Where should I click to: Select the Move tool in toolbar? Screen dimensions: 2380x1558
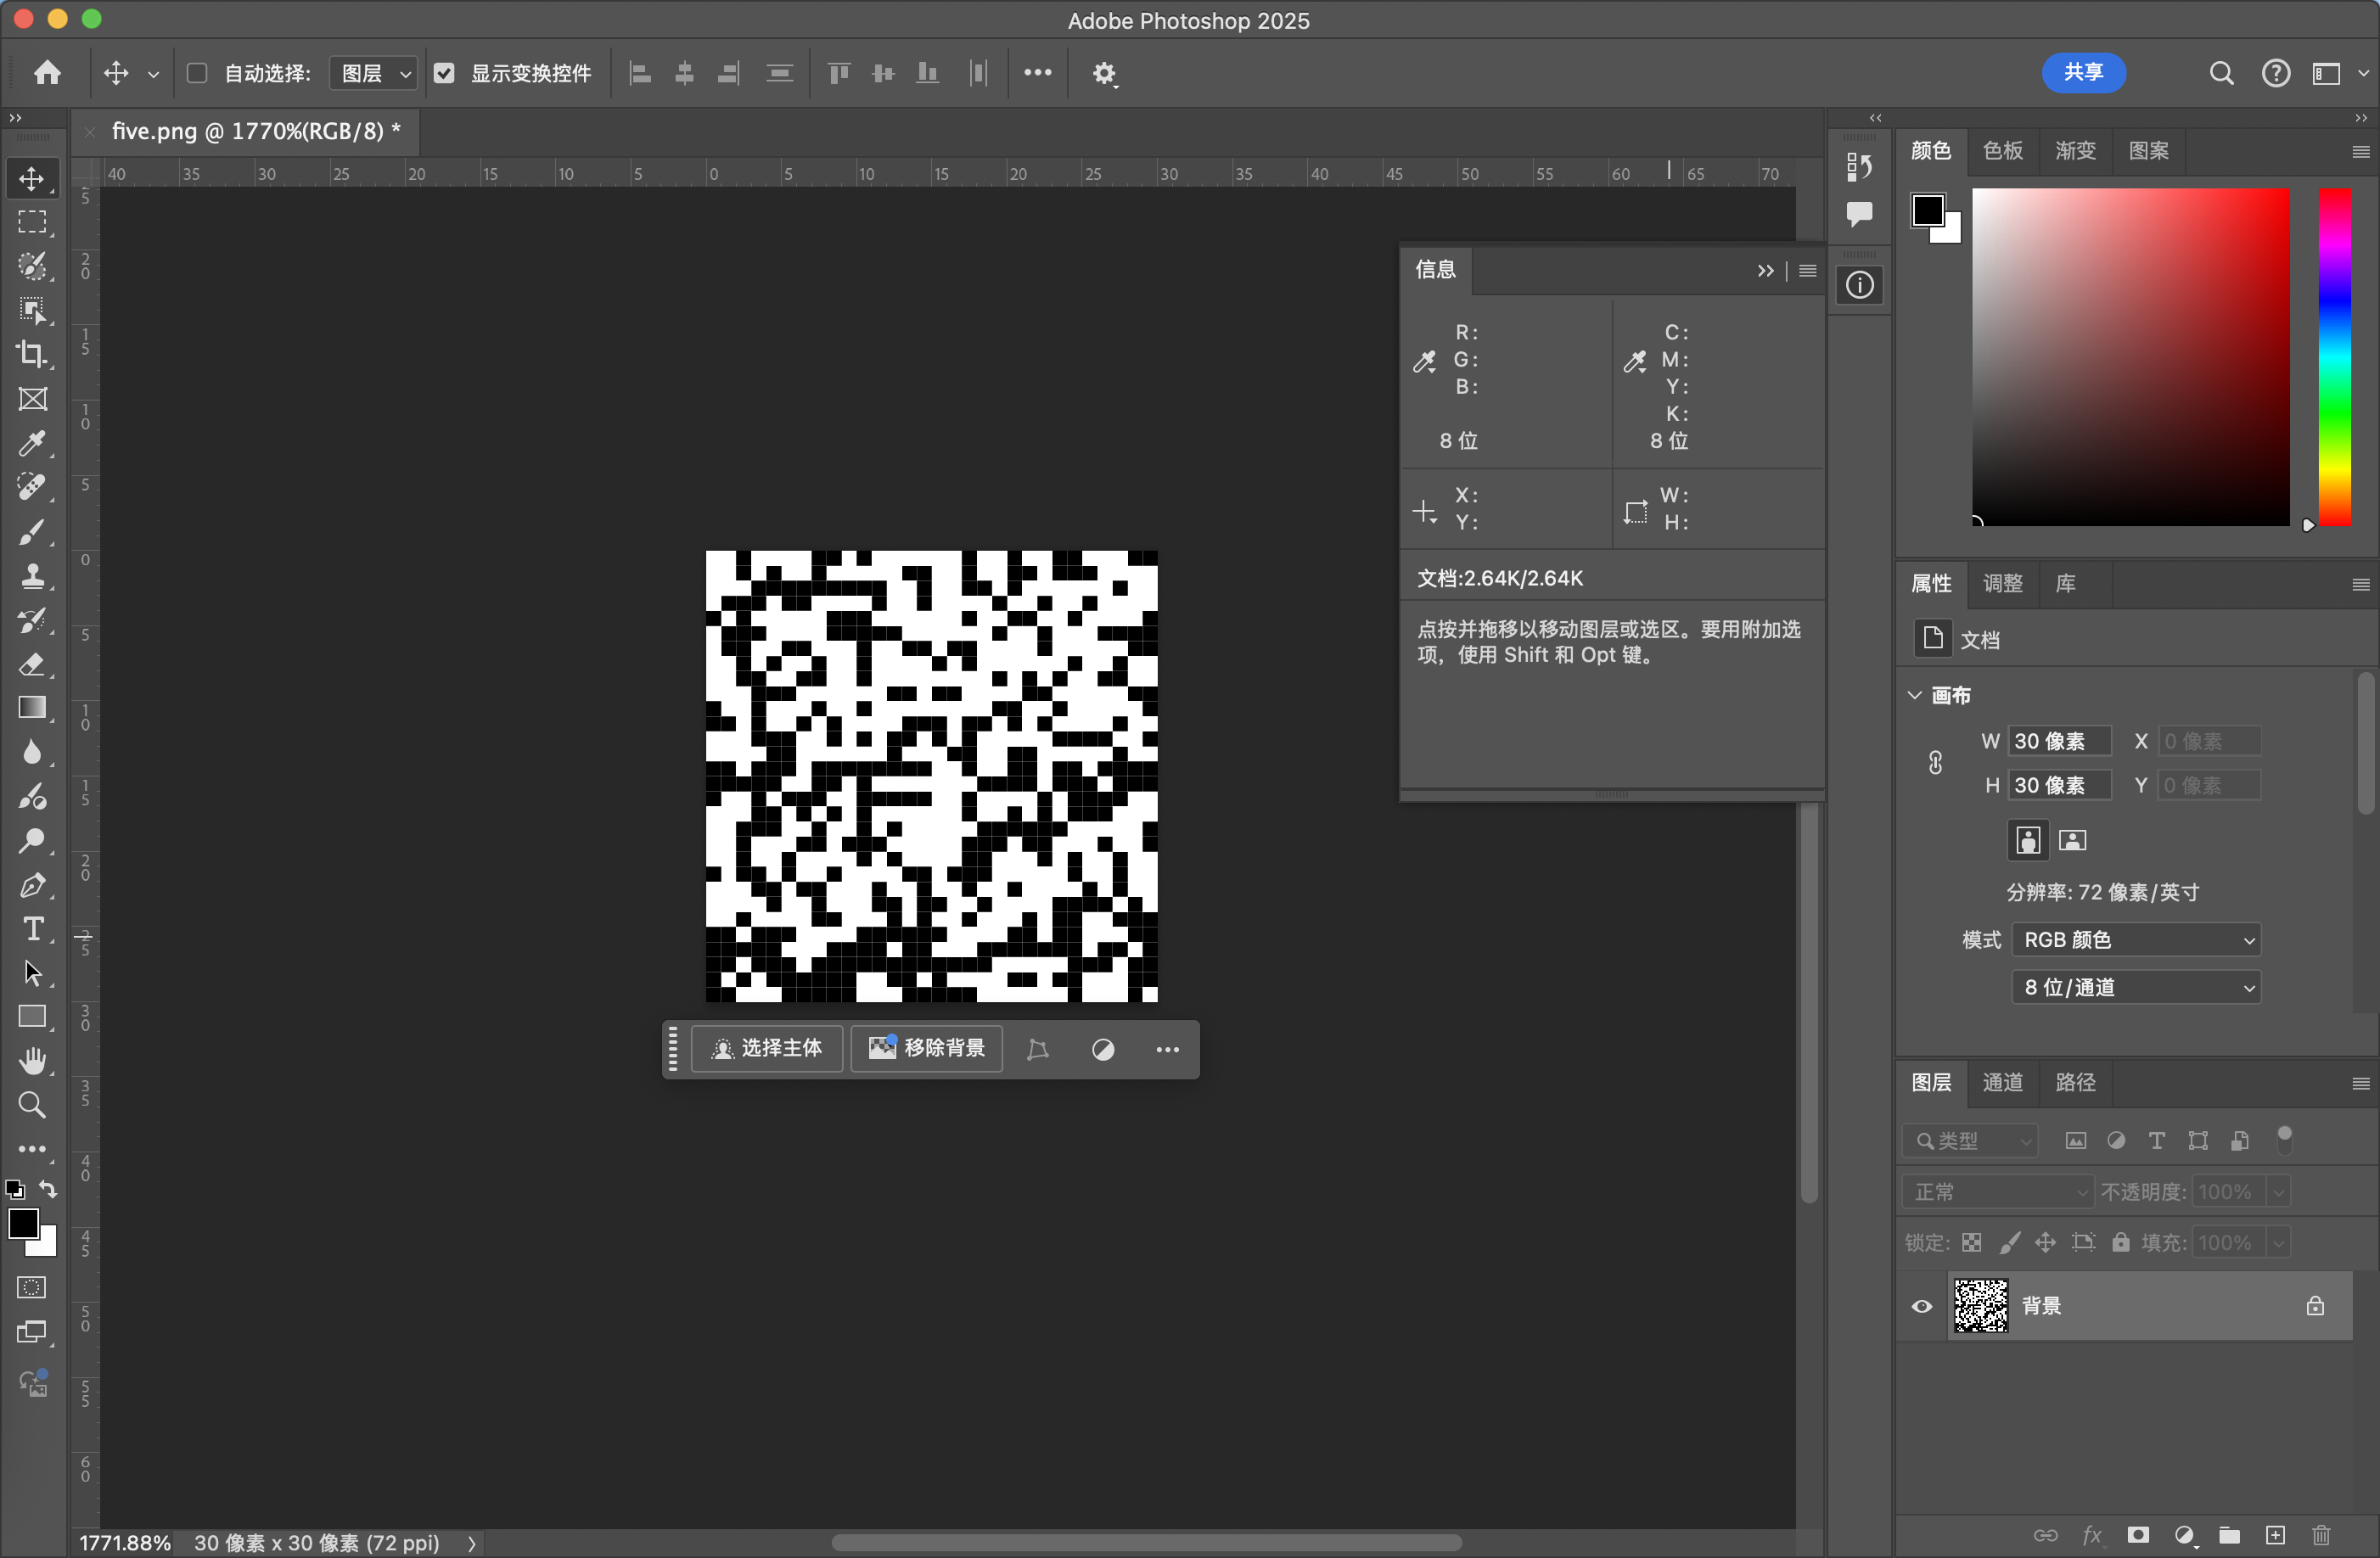click(32, 179)
